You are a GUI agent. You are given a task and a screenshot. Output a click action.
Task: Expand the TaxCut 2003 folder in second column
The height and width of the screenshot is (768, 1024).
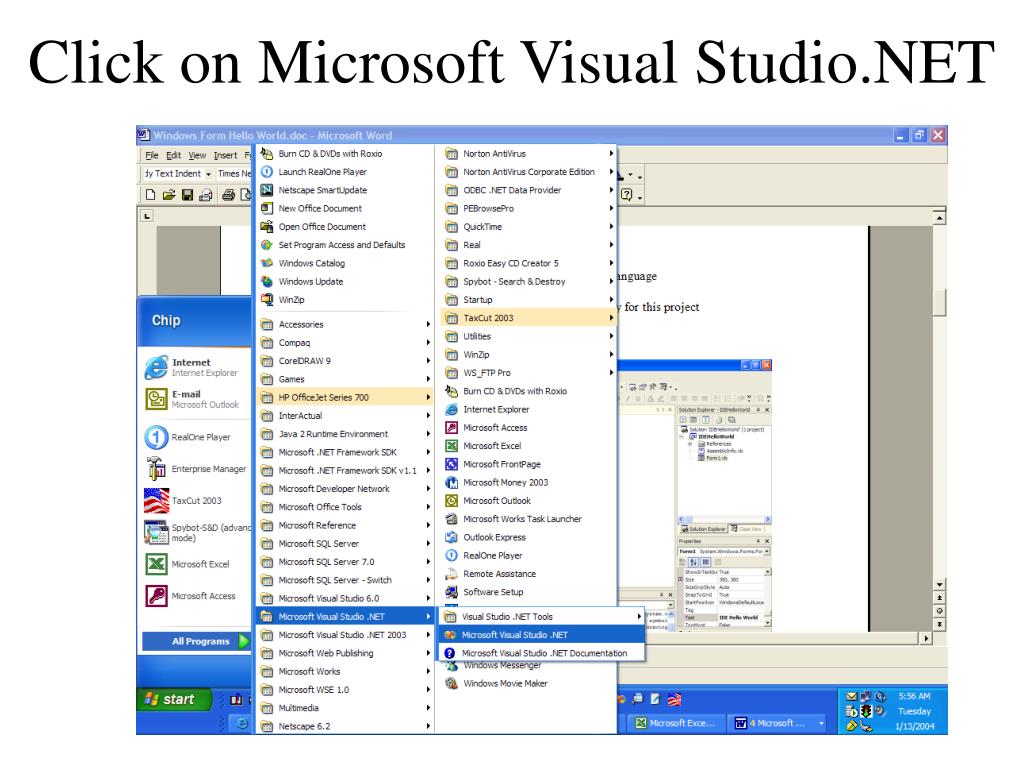(529, 318)
